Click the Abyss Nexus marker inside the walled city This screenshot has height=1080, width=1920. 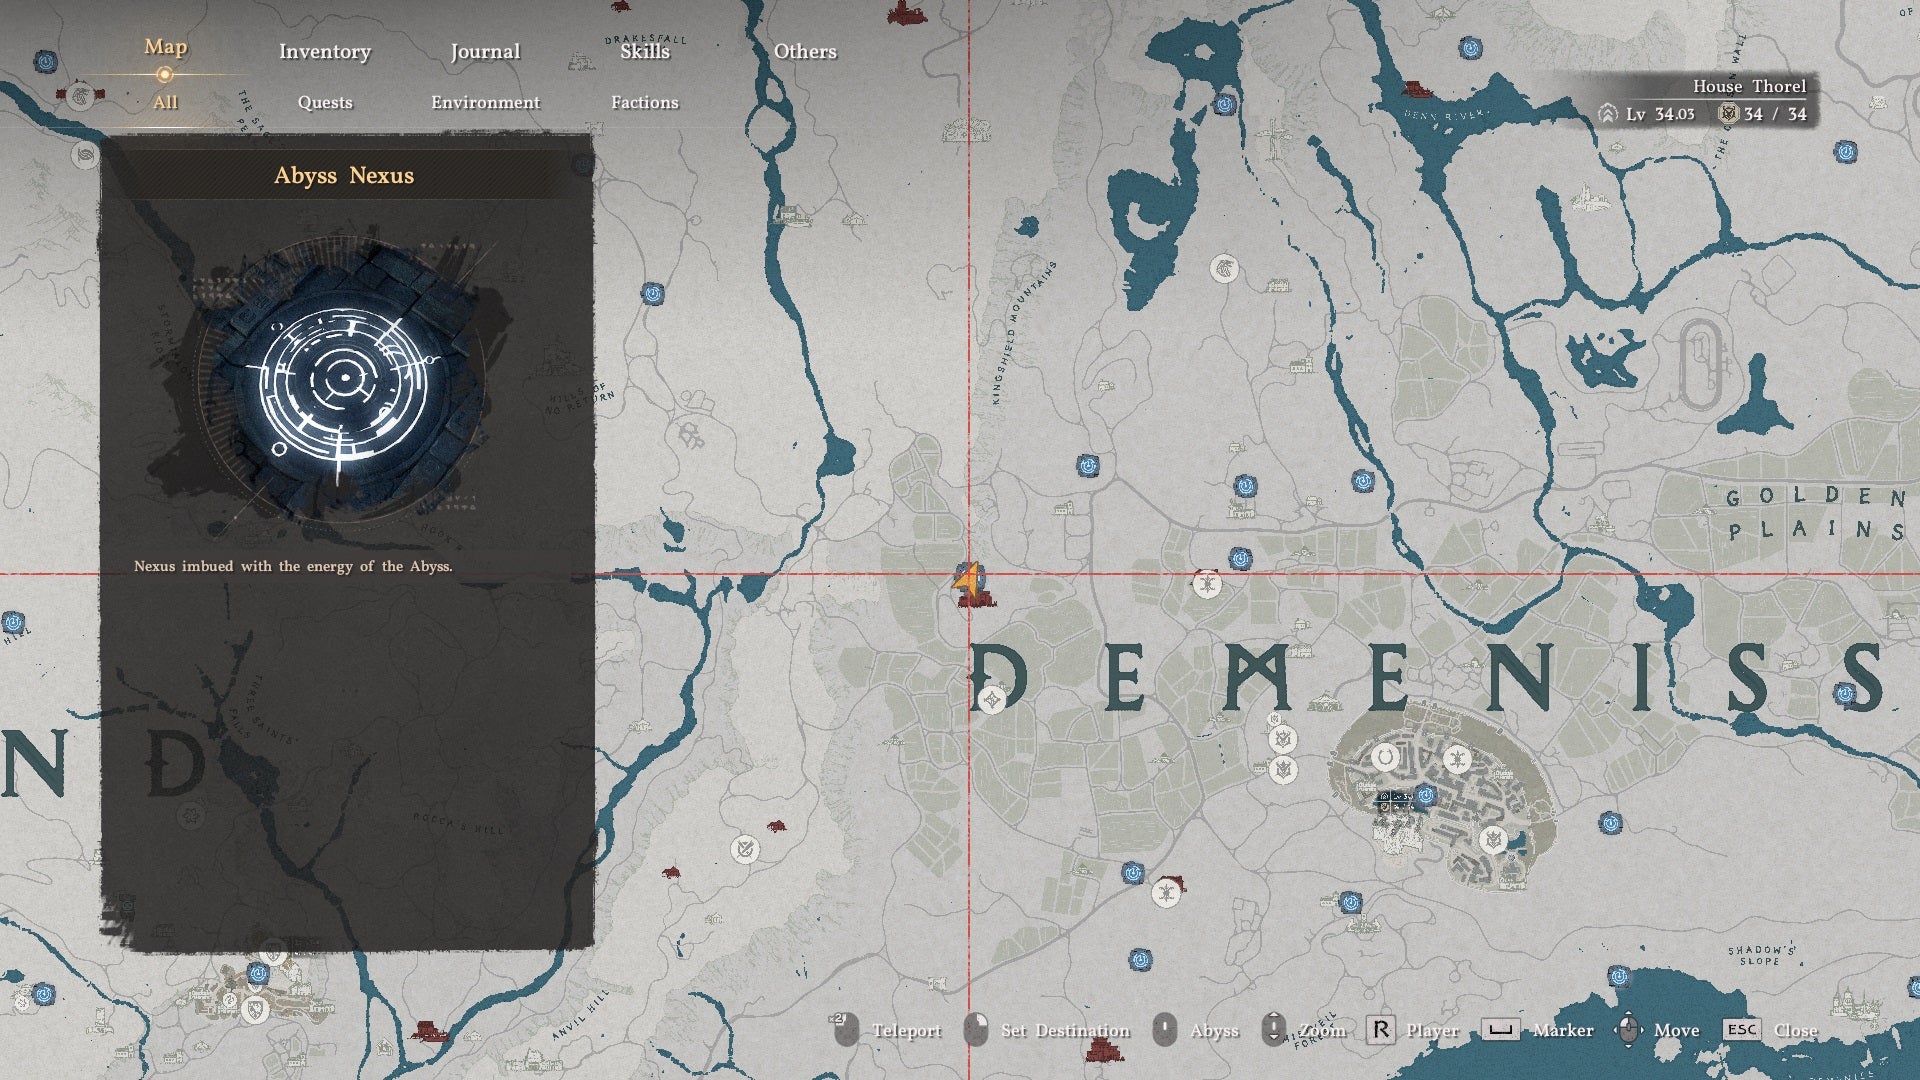point(1426,796)
